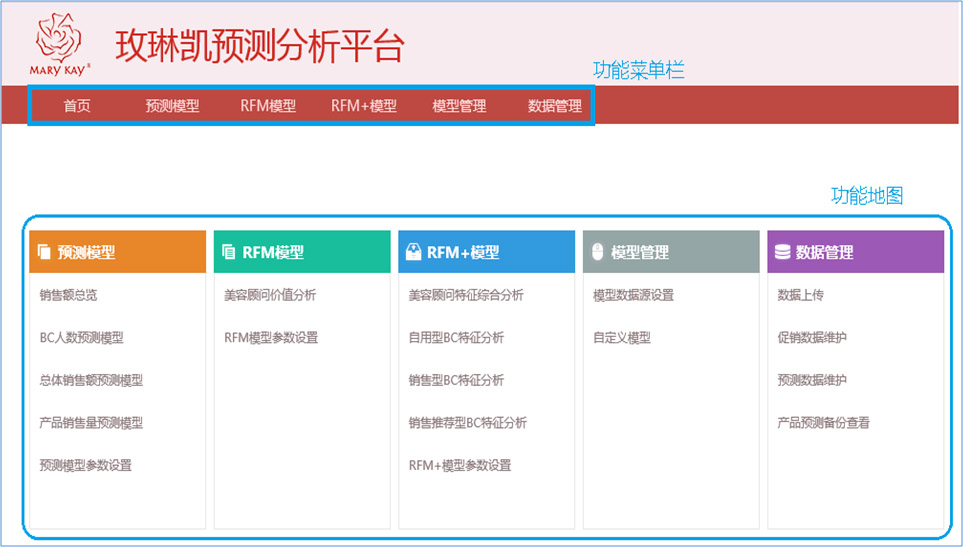Open the 销售额总览 link
Viewport: 963px width, 547px height.
[68, 295]
